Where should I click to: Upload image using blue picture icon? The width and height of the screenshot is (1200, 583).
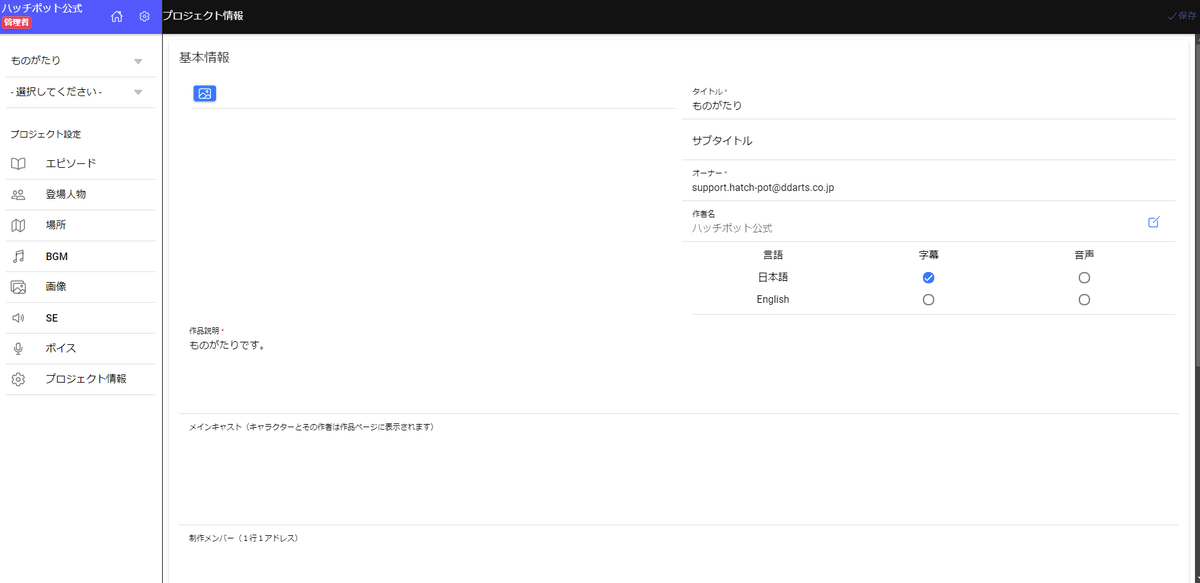tap(204, 93)
